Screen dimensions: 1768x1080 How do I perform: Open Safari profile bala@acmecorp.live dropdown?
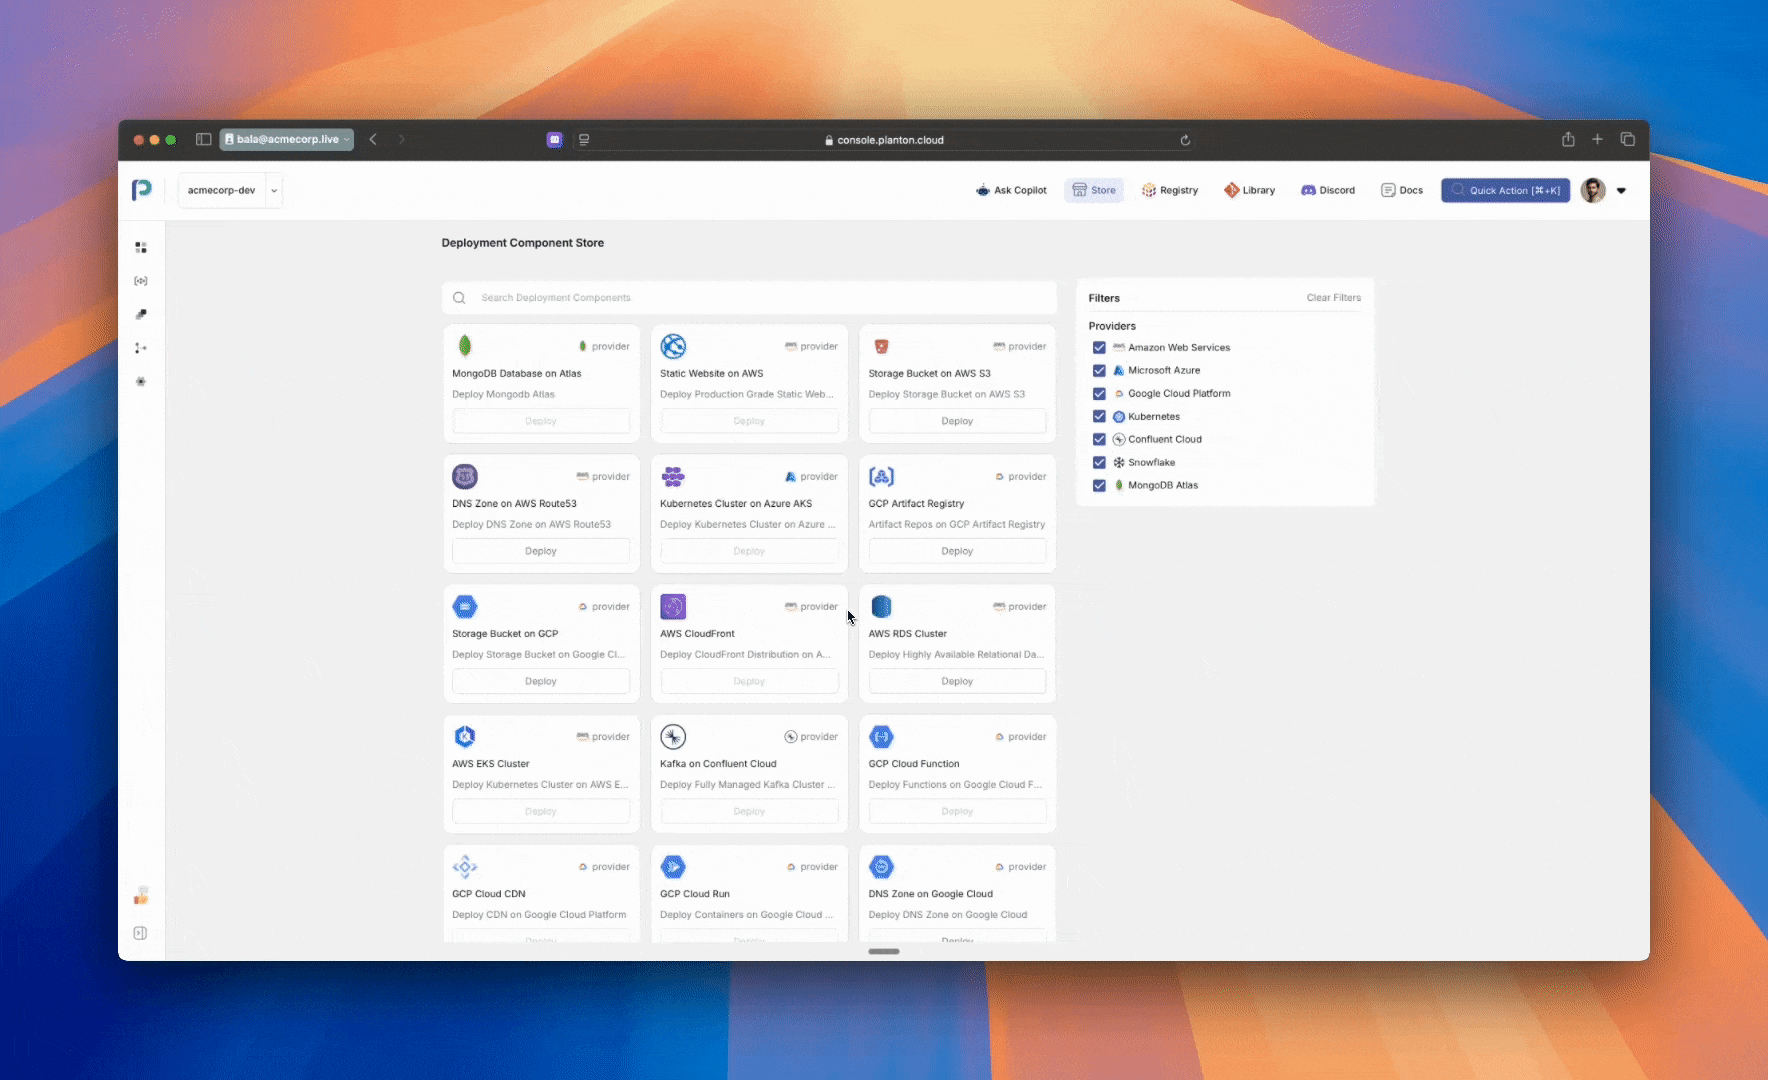click(x=287, y=139)
